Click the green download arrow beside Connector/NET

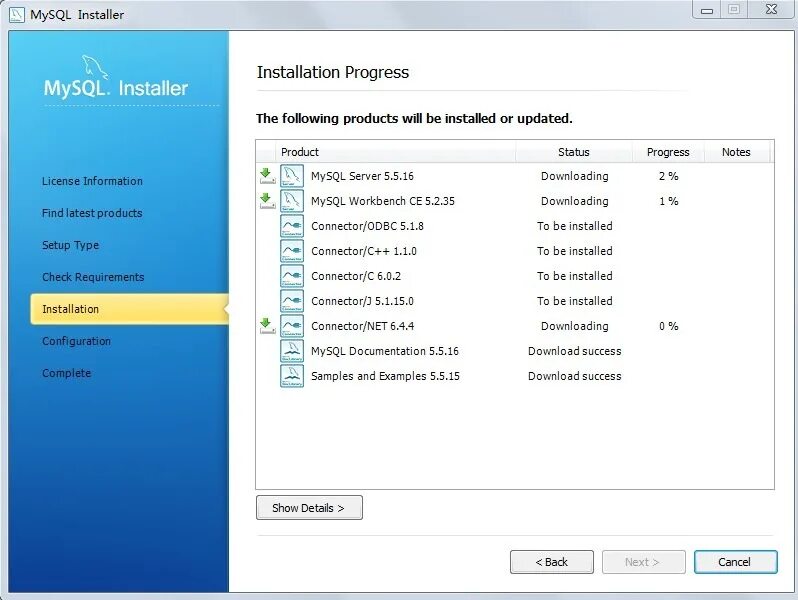coord(267,325)
